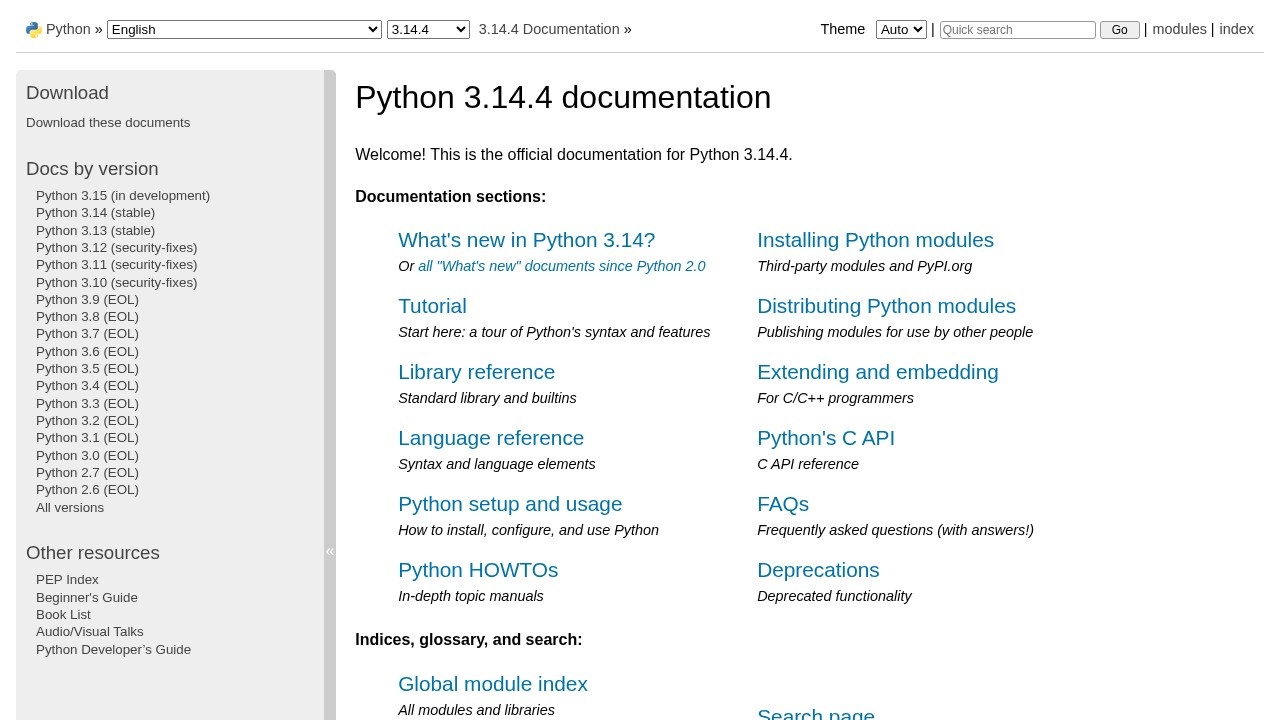The width and height of the screenshot is (1280, 720).
Task: Collapse the sidebar with the « toggle
Action: tap(330, 551)
